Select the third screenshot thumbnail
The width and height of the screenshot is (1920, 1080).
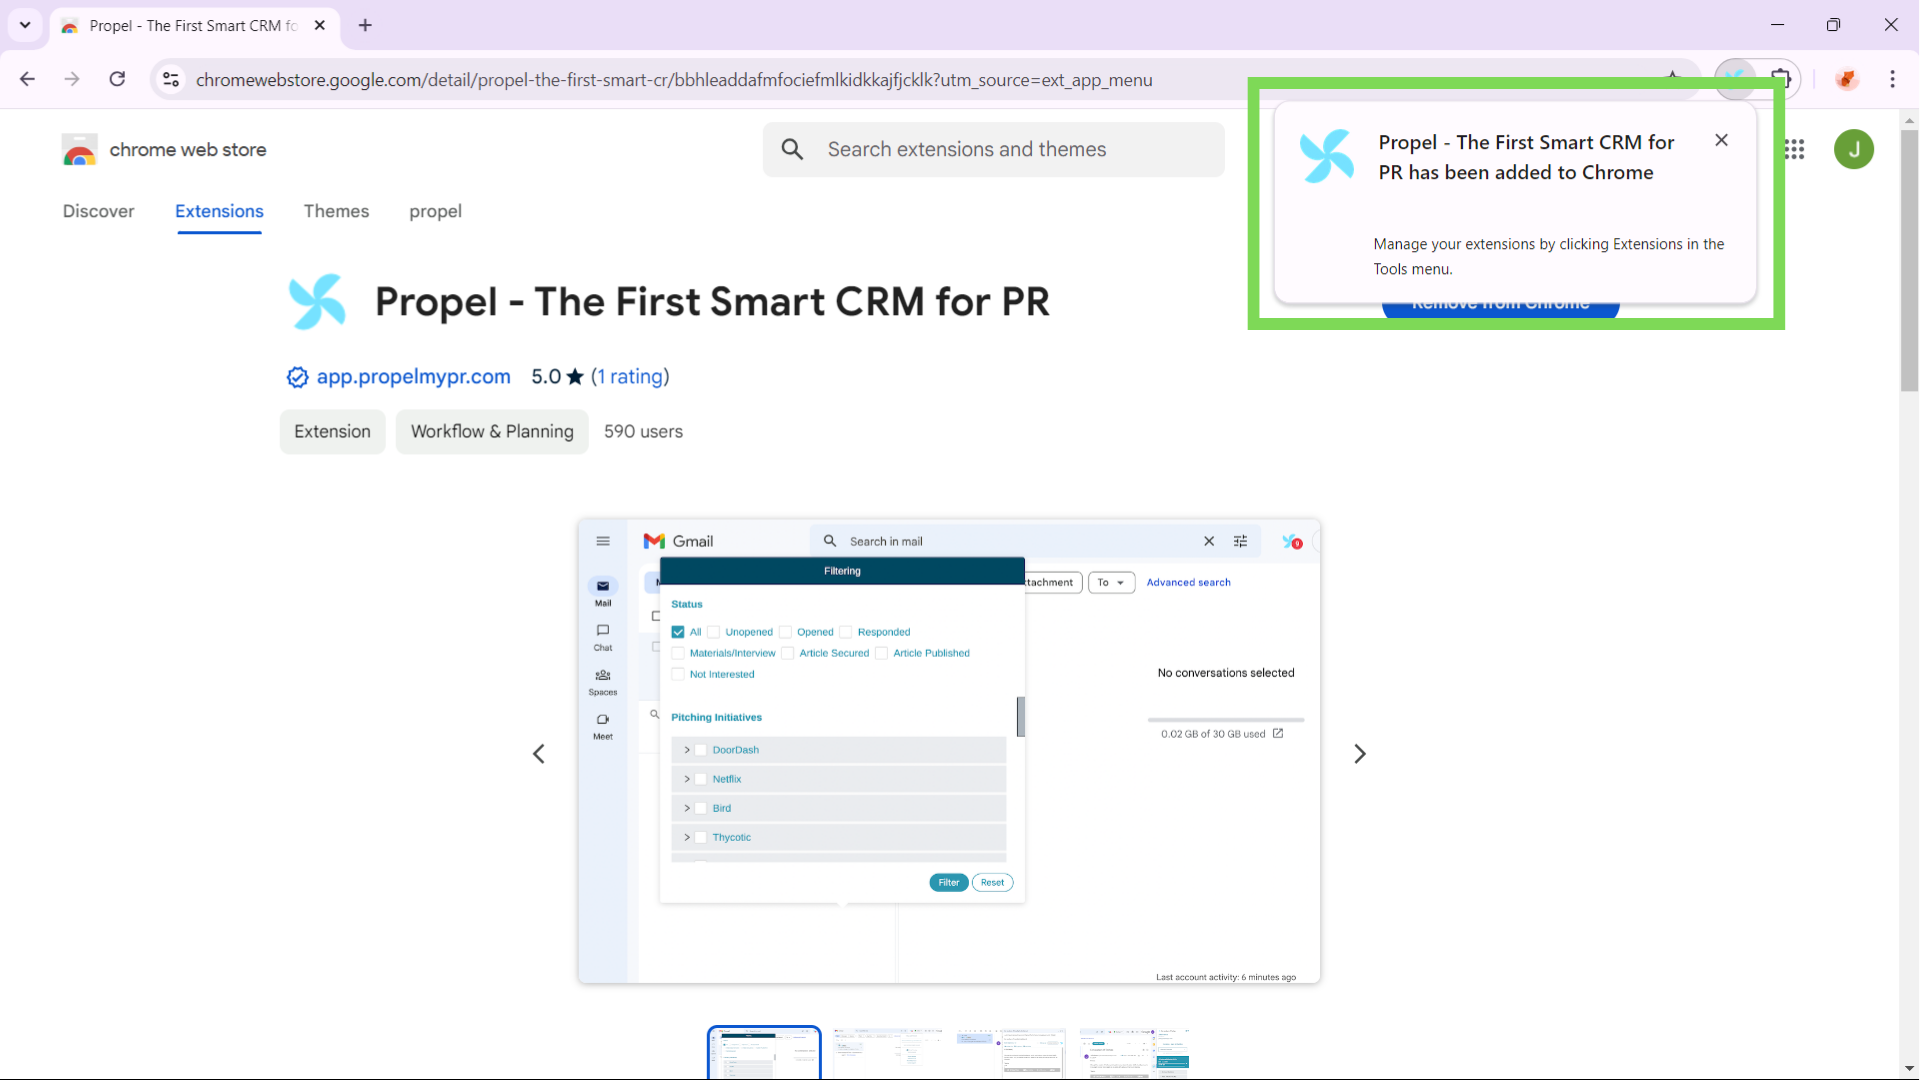1010,1052
